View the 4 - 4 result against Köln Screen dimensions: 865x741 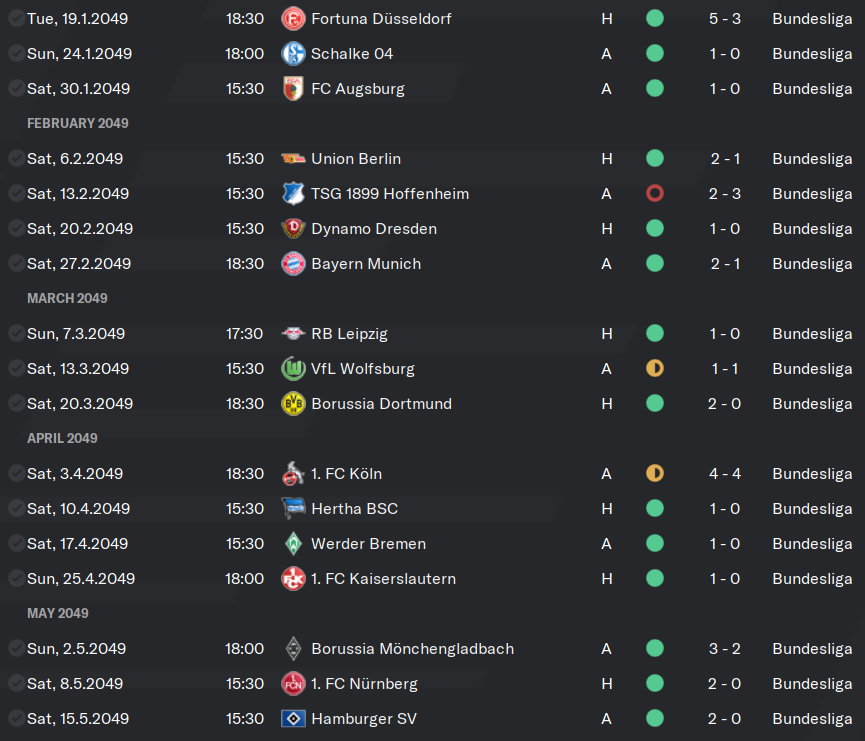[x=725, y=473]
